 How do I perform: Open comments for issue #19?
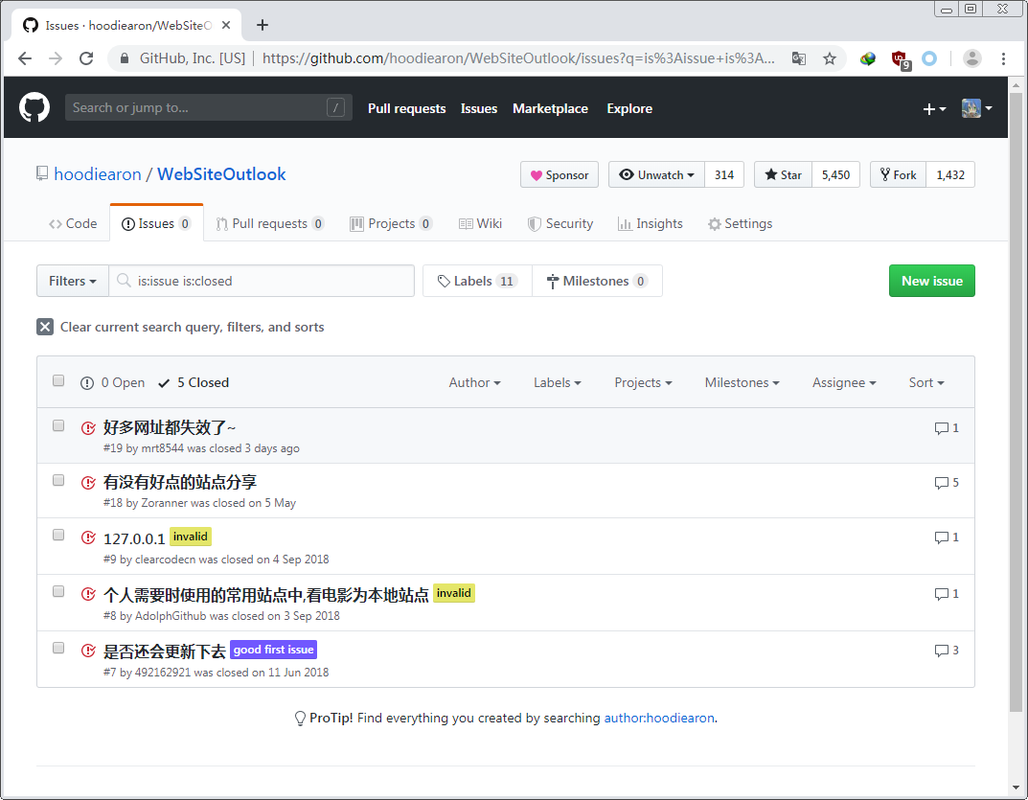tap(946, 428)
